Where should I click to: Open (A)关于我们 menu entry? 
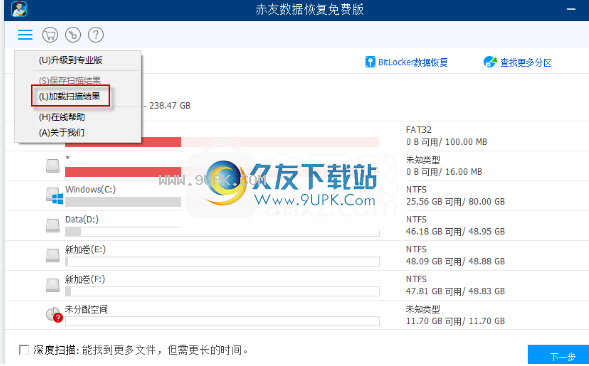(x=62, y=132)
